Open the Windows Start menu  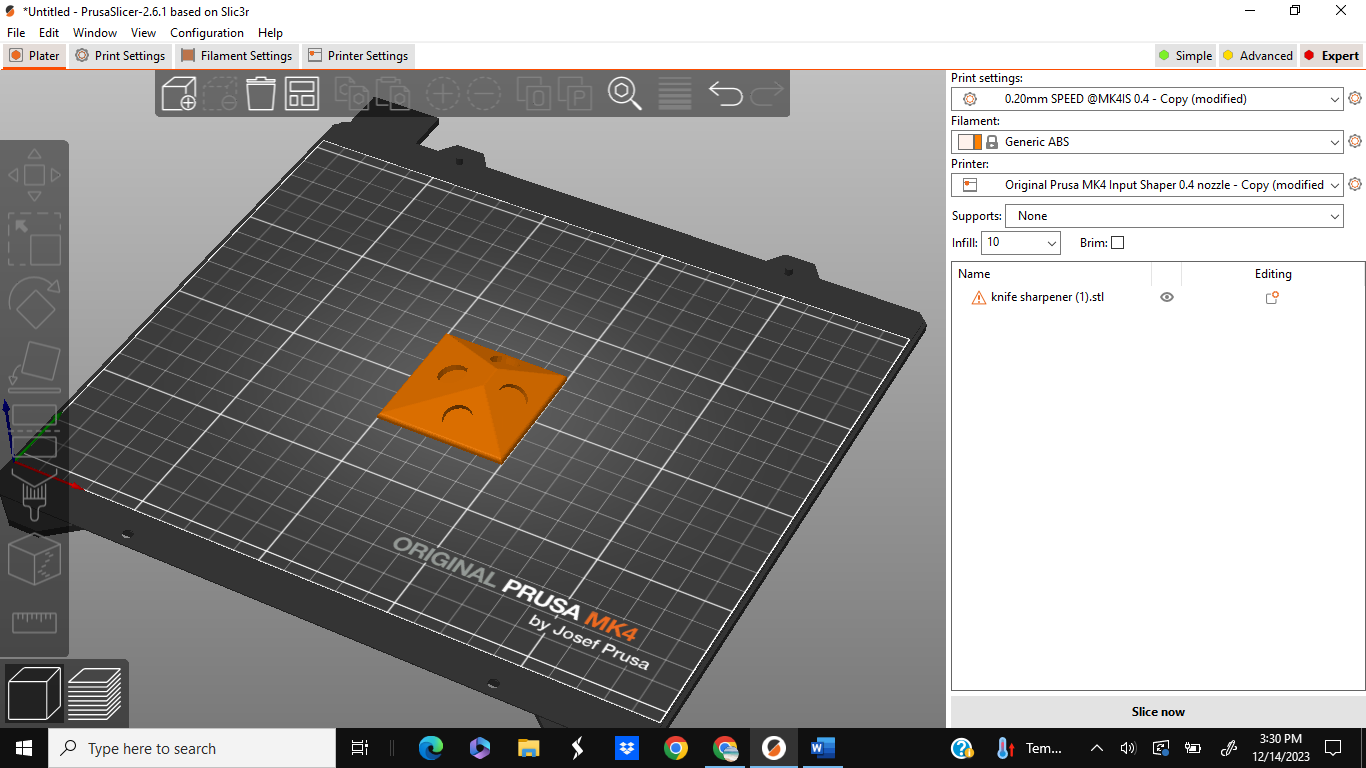pyautogui.click(x=24, y=748)
